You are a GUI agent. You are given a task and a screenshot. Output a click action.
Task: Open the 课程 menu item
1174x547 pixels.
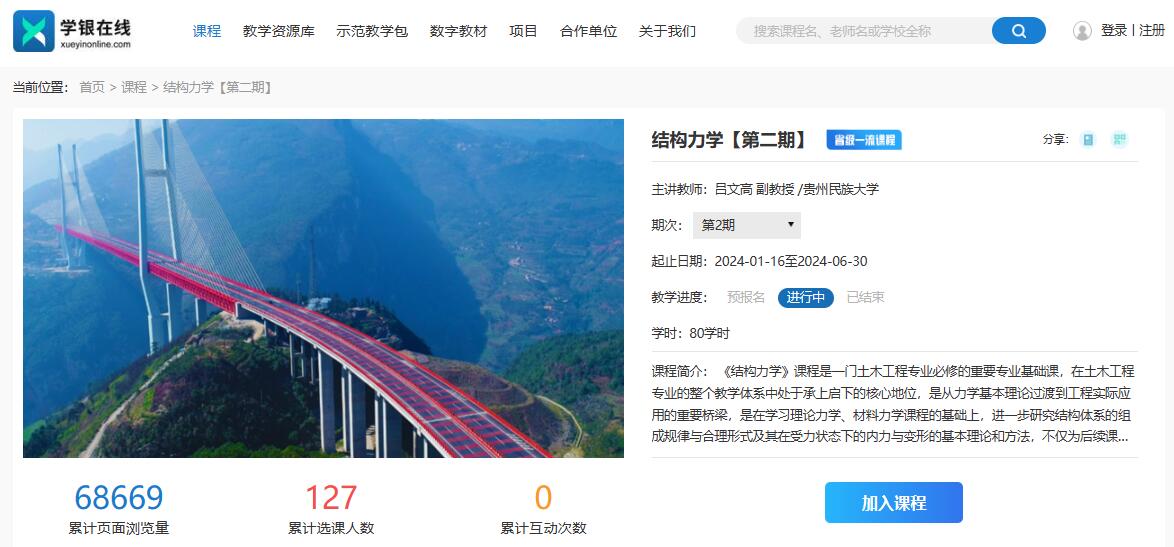point(207,31)
